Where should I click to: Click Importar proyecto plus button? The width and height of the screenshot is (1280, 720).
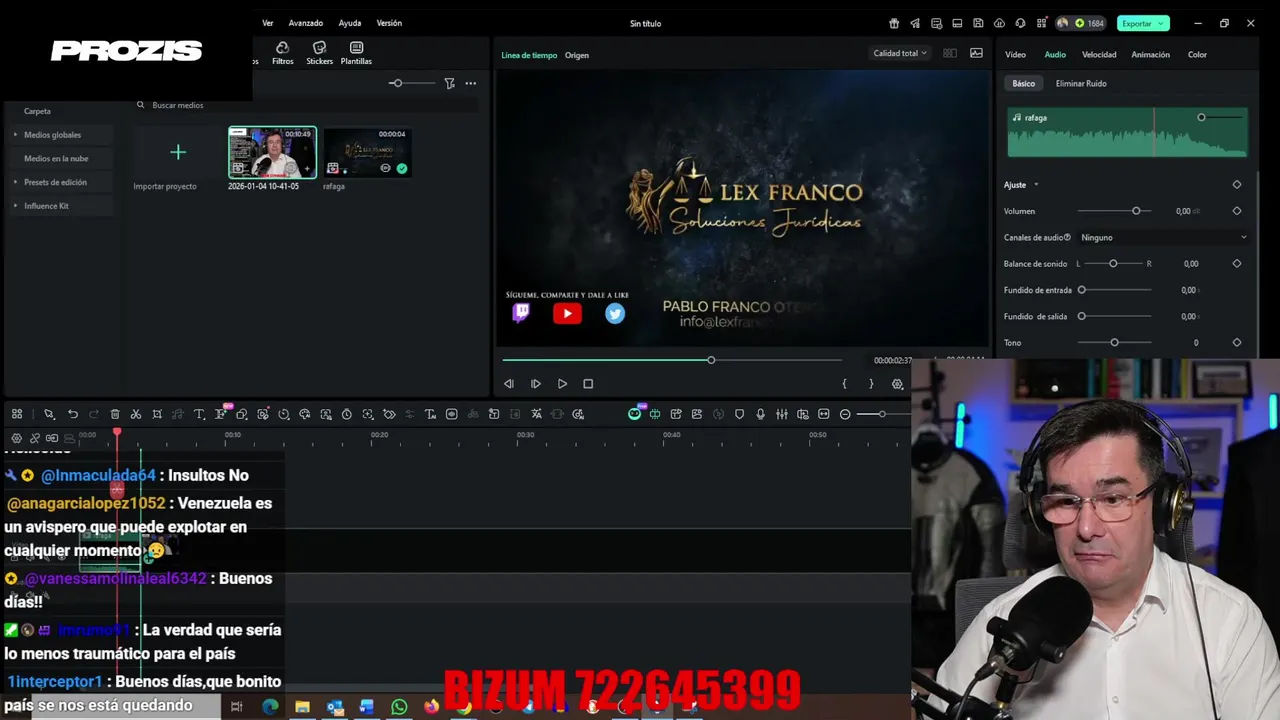[178, 152]
